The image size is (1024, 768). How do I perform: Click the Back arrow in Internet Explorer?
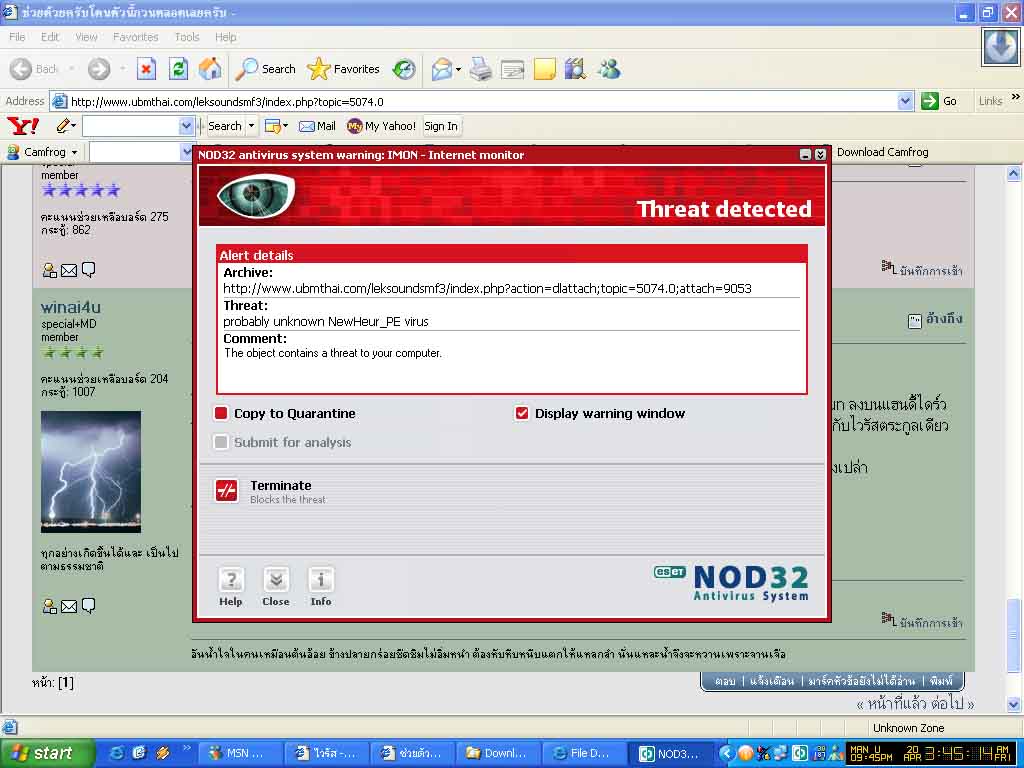(21, 69)
